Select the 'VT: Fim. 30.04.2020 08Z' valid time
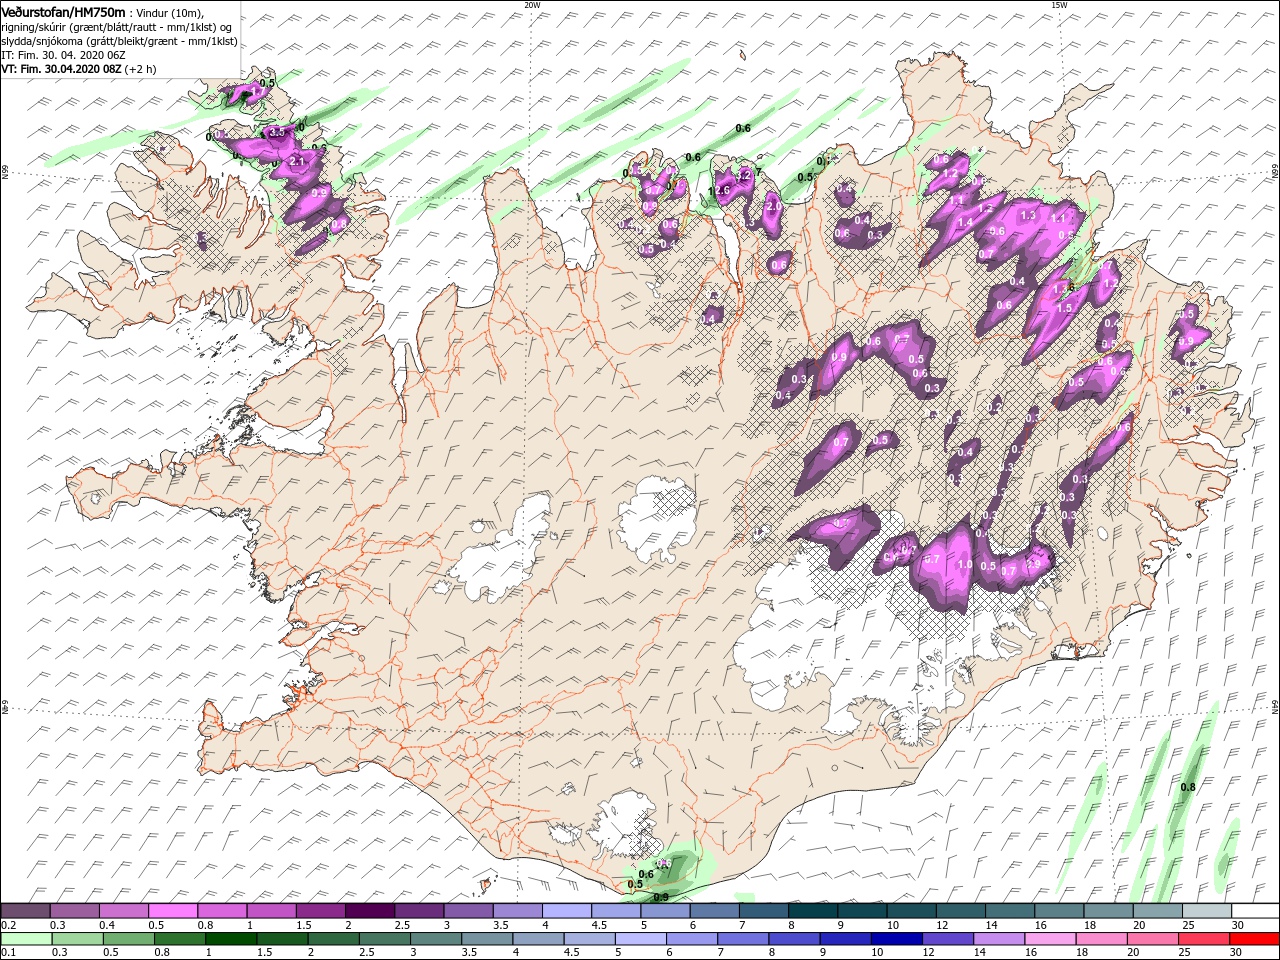The width and height of the screenshot is (1280, 960). tap(60, 69)
